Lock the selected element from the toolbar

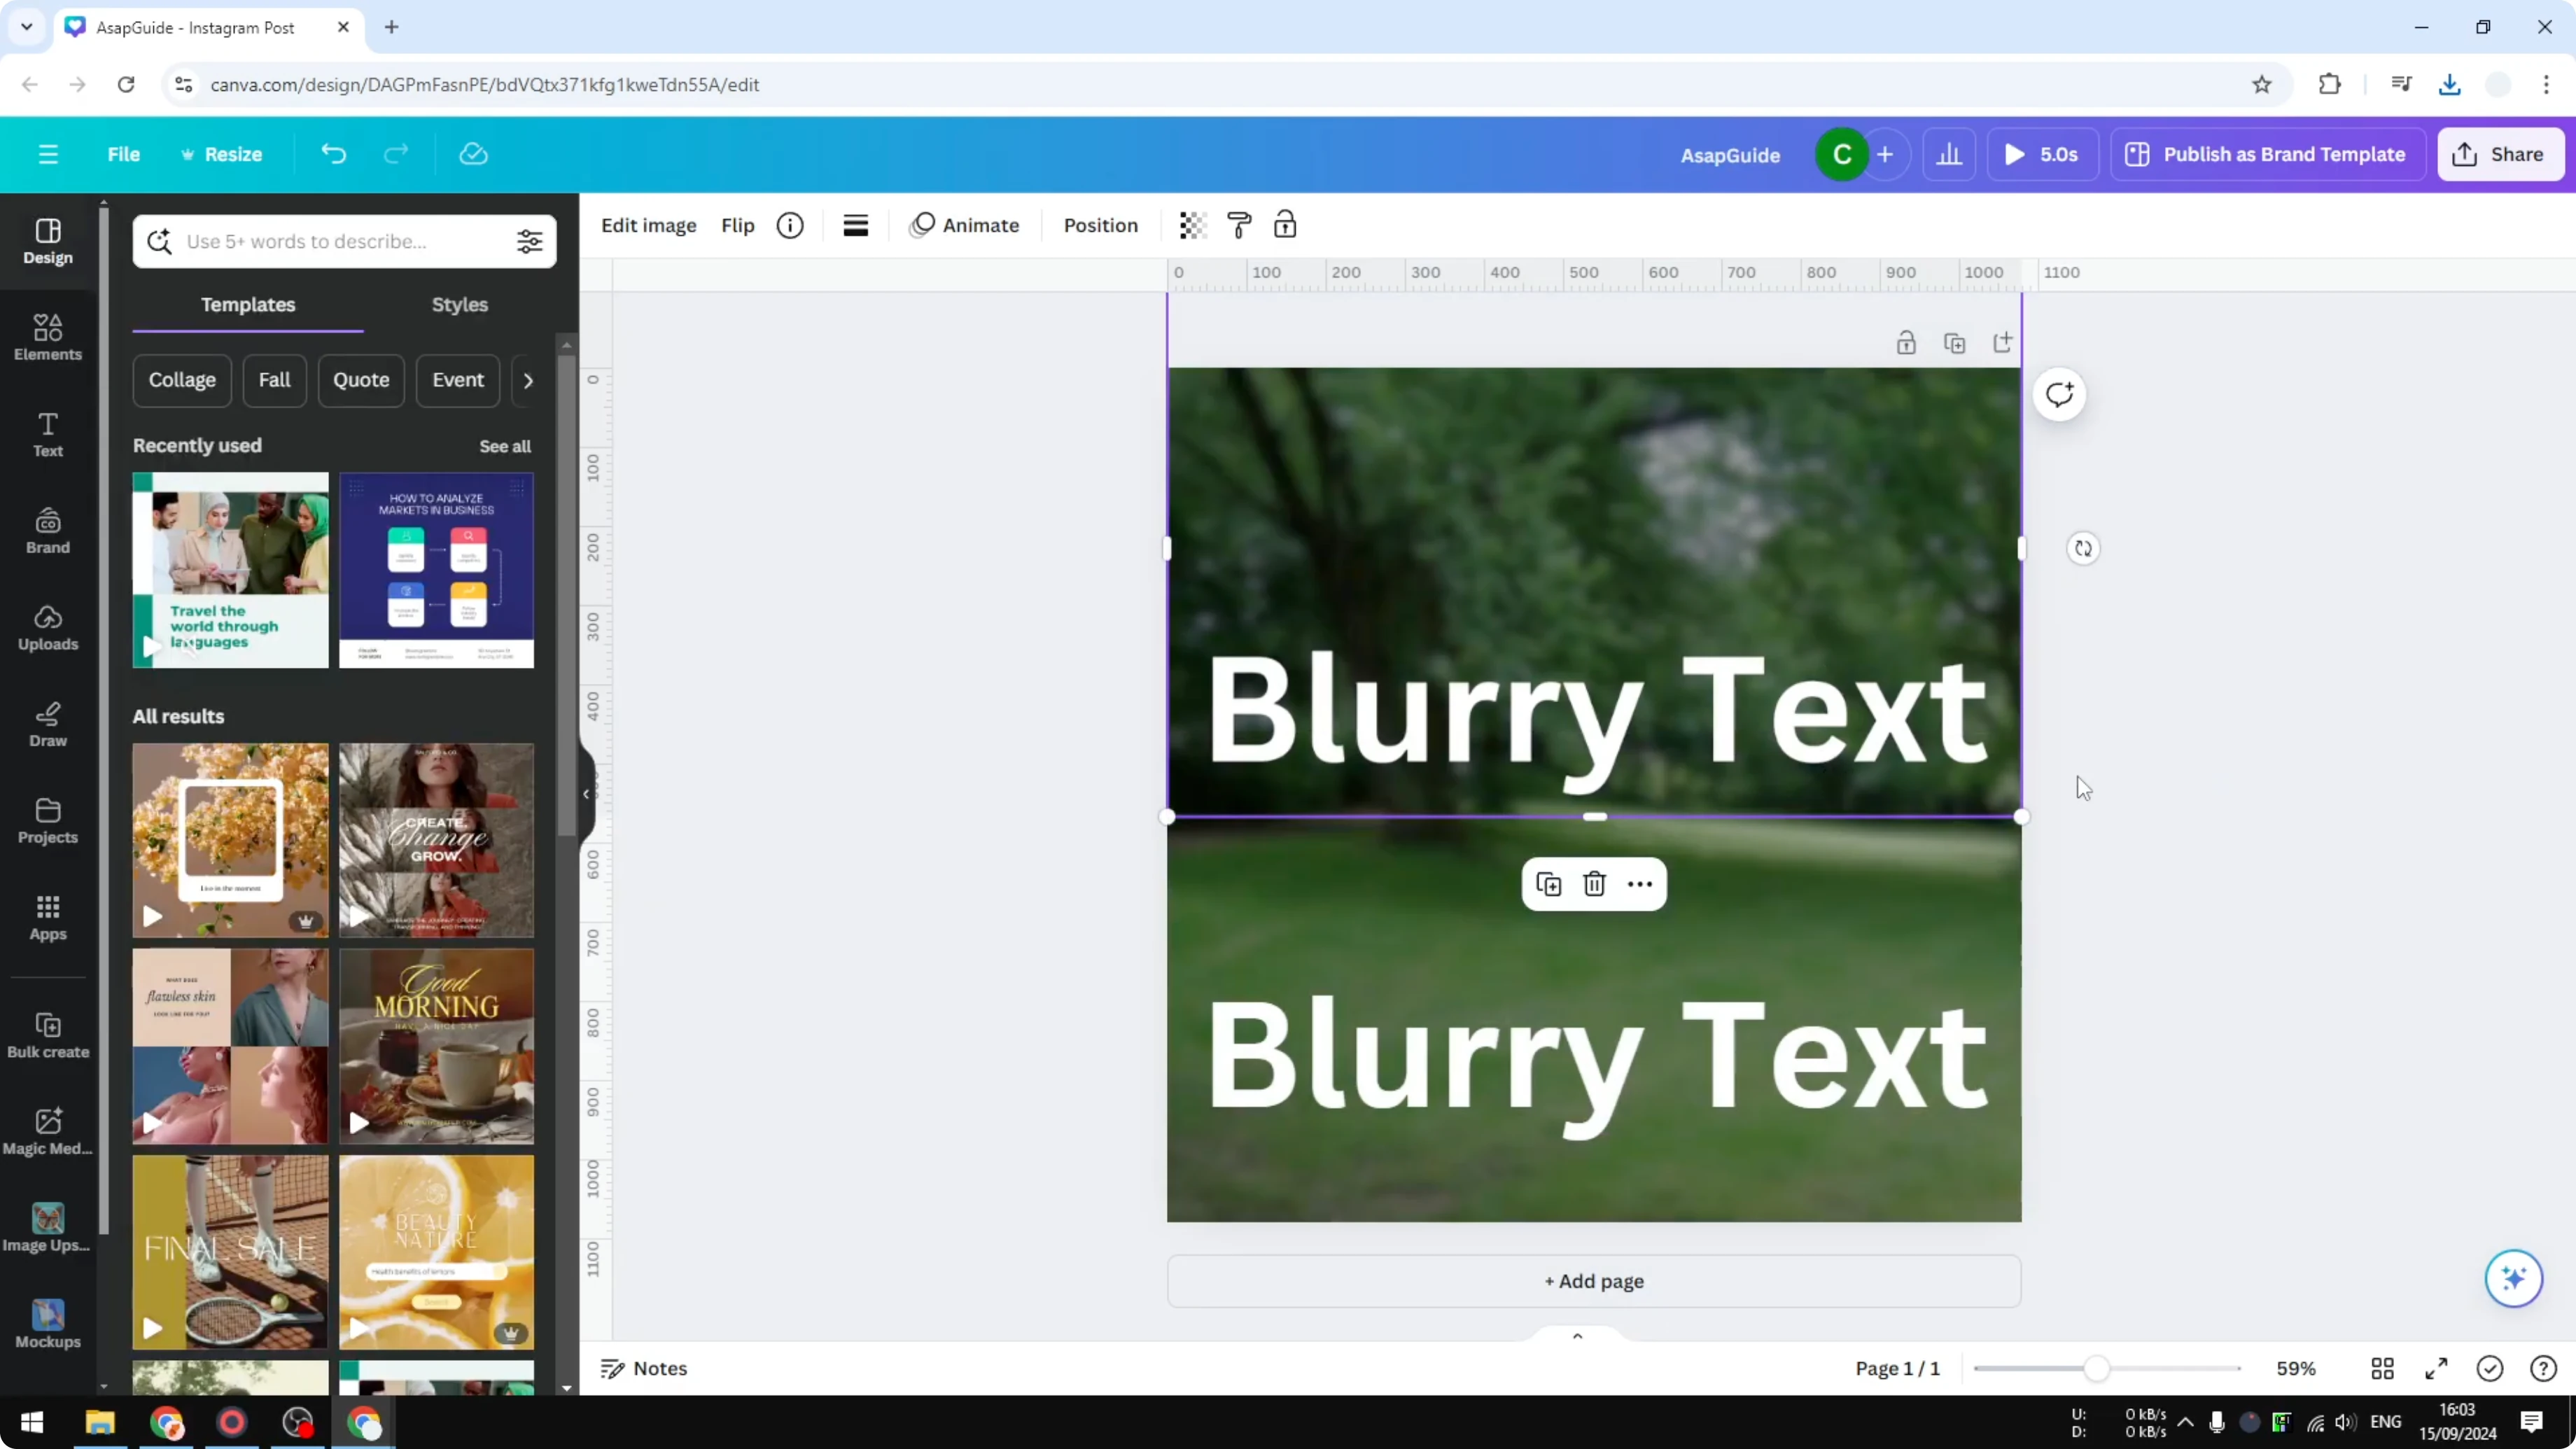pyautogui.click(x=1285, y=225)
